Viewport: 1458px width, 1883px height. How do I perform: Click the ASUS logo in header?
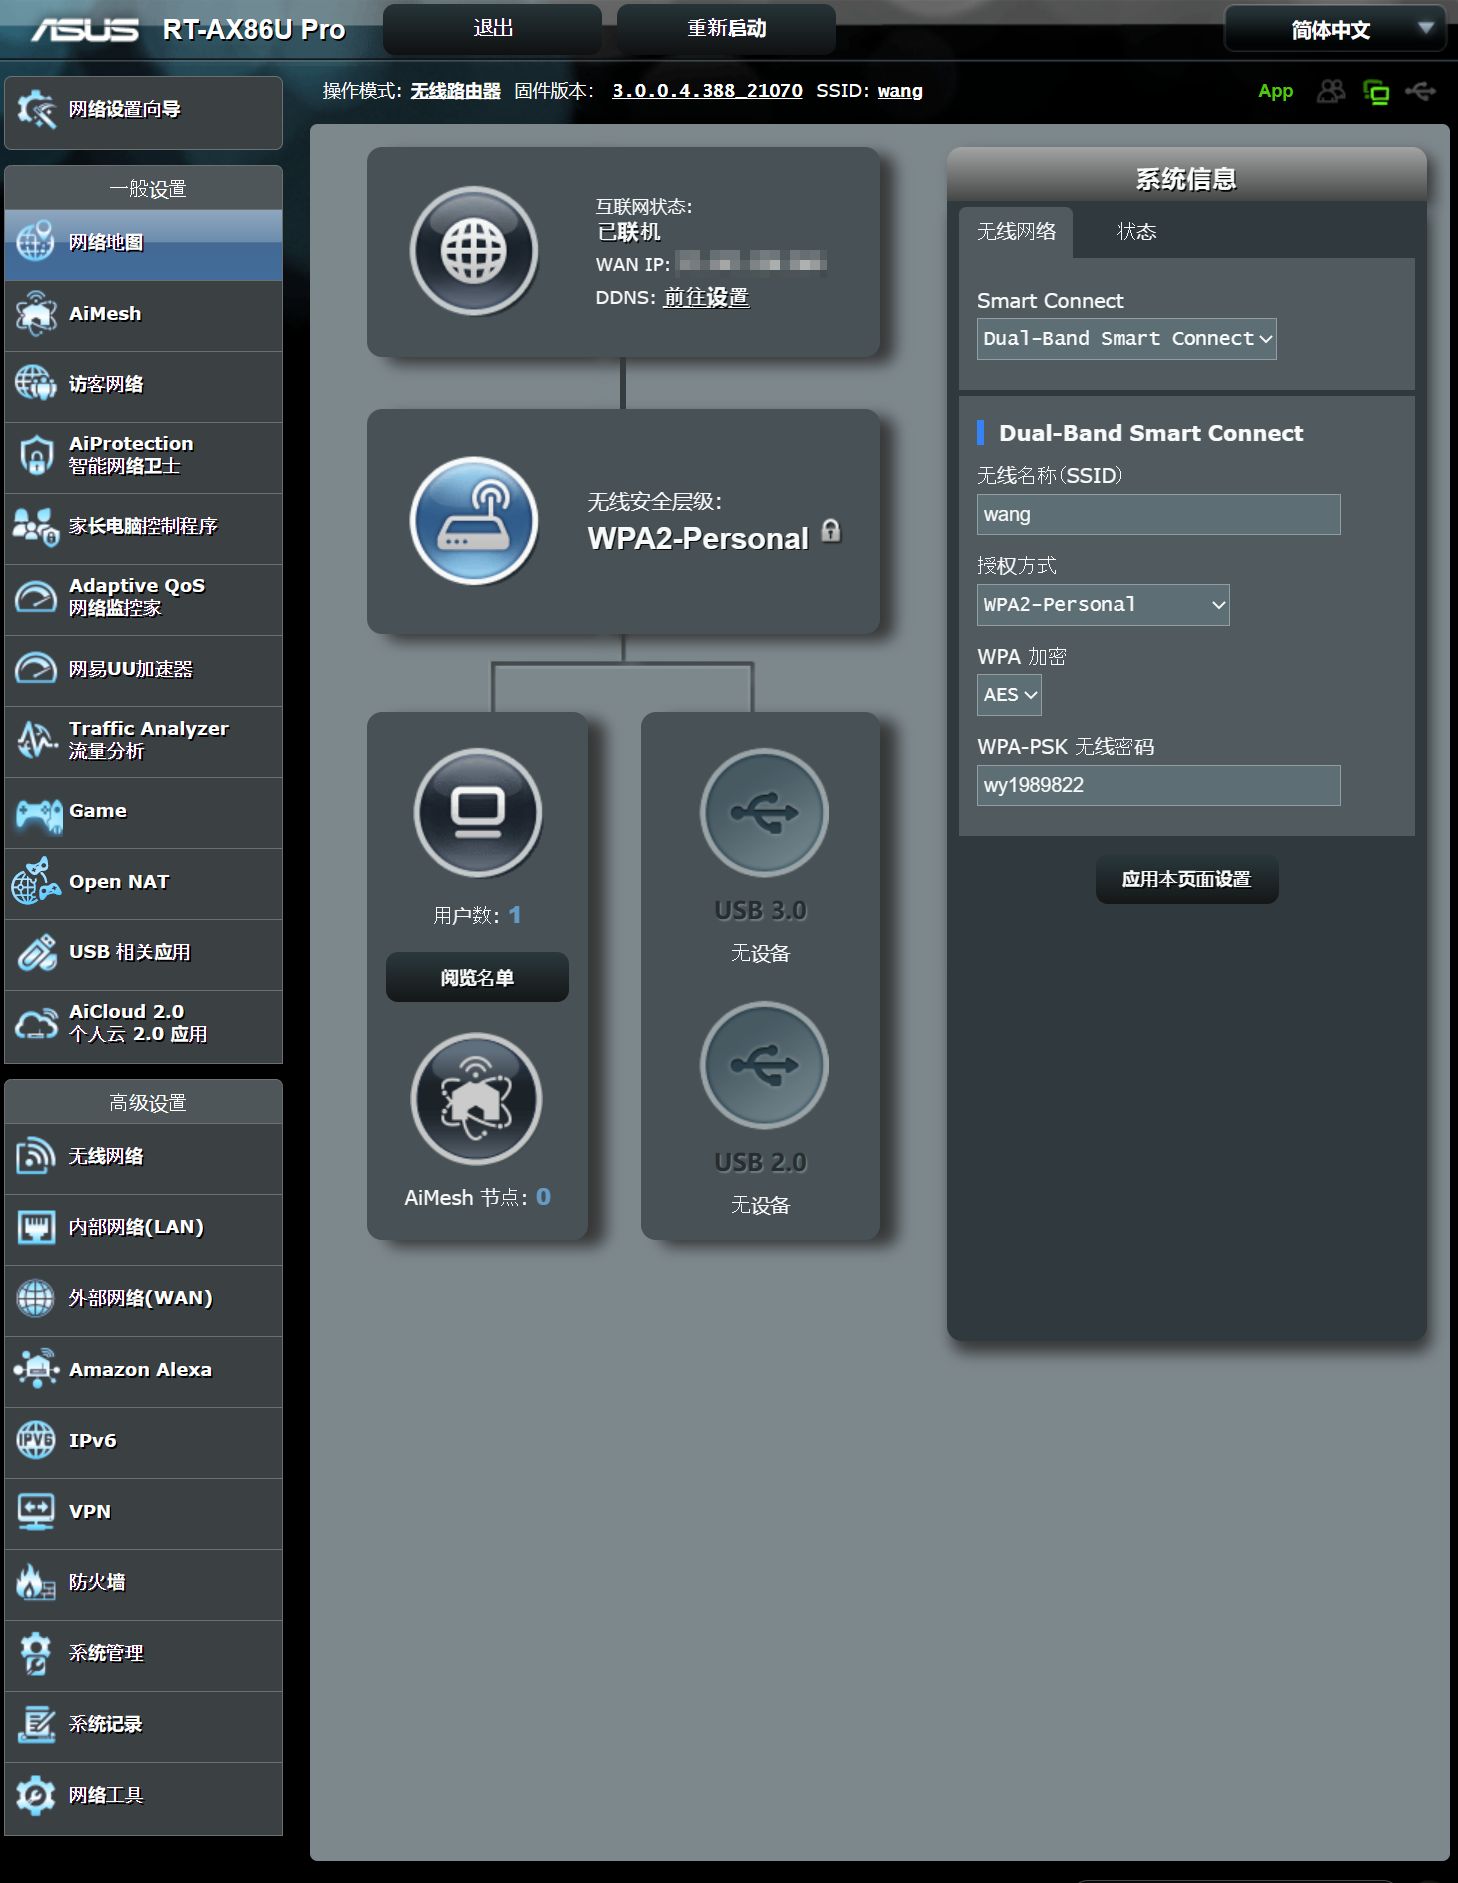85,30
